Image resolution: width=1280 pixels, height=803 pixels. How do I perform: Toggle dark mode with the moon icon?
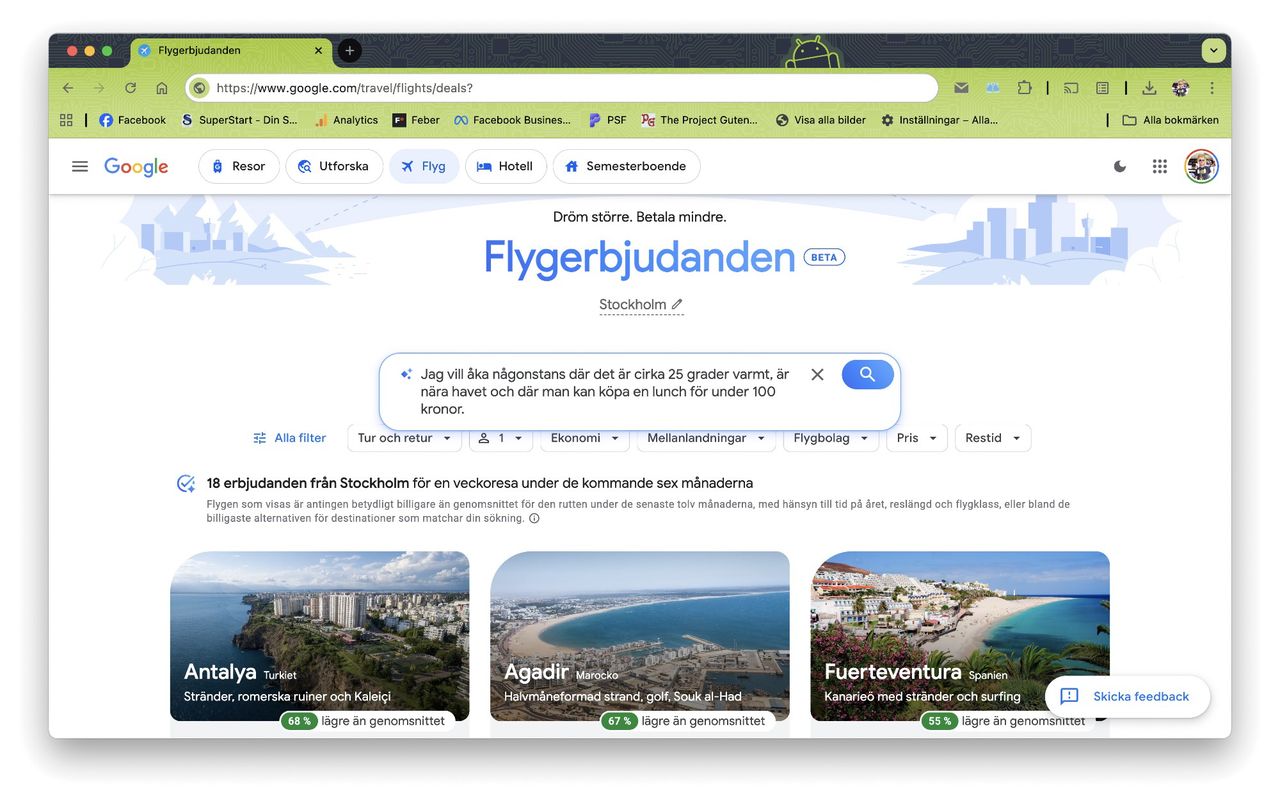[x=1119, y=166]
